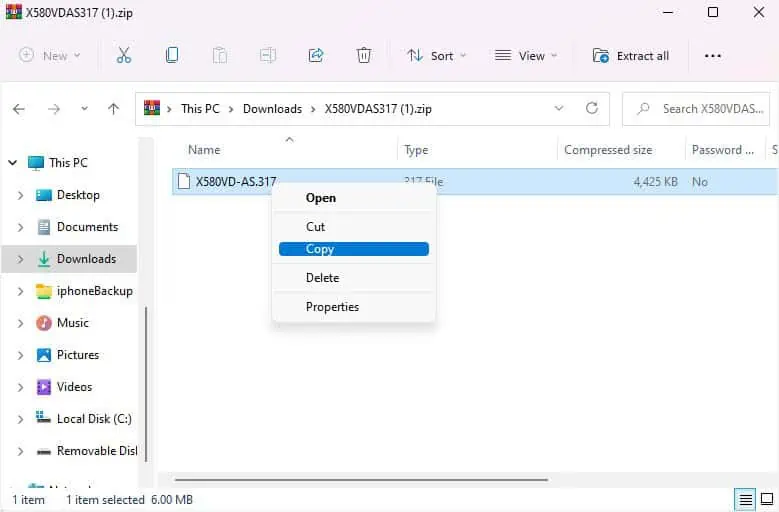779x512 pixels.
Task: Navigate back using the Back arrow
Action: click(x=19, y=109)
